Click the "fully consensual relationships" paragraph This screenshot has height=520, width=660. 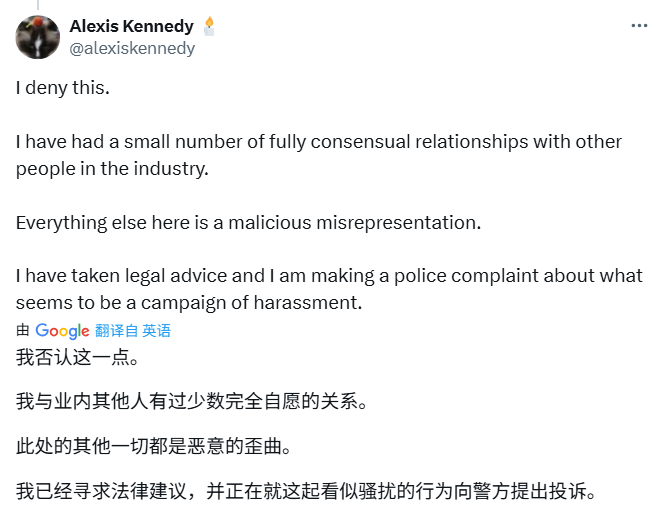tap(318, 141)
